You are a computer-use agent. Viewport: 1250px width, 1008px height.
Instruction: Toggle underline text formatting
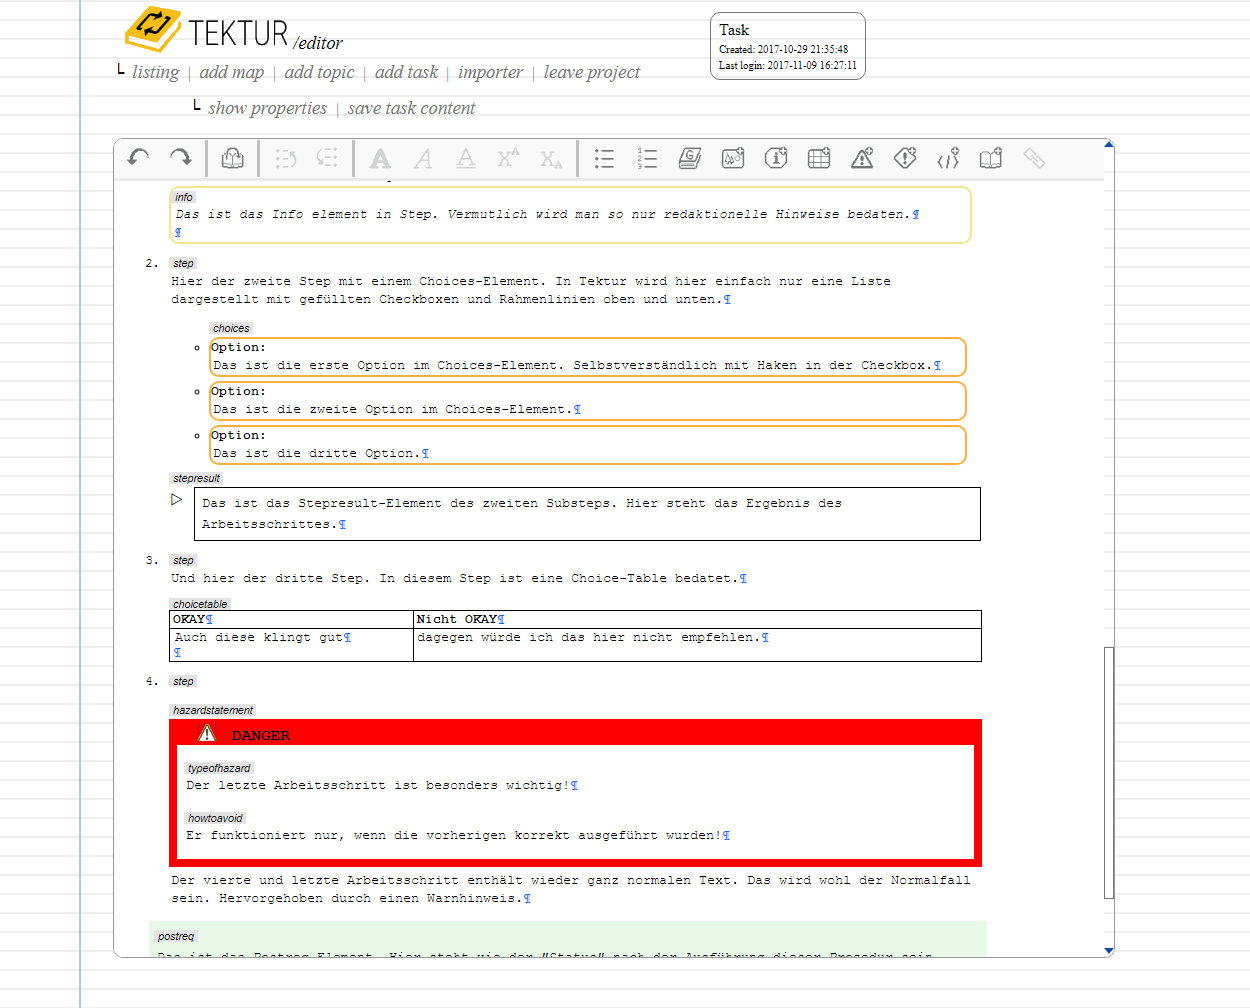(466, 158)
